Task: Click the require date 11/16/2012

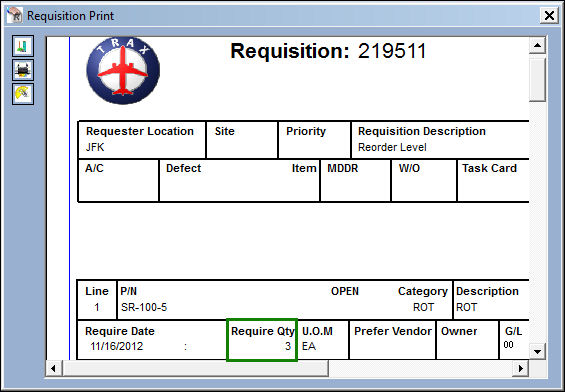Action: click(x=117, y=347)
